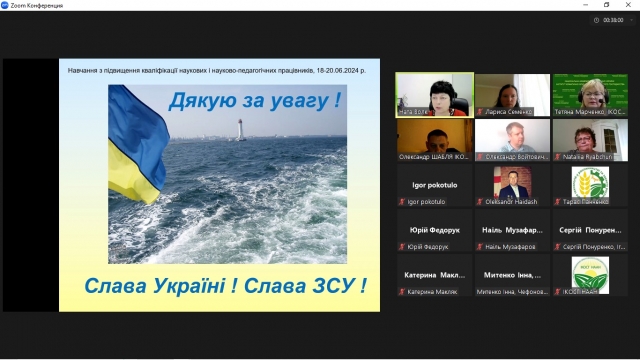The image size is (640, 360).
Task: Select the Сергій Понуренко participant tile
Action: [x=590, y=230]
